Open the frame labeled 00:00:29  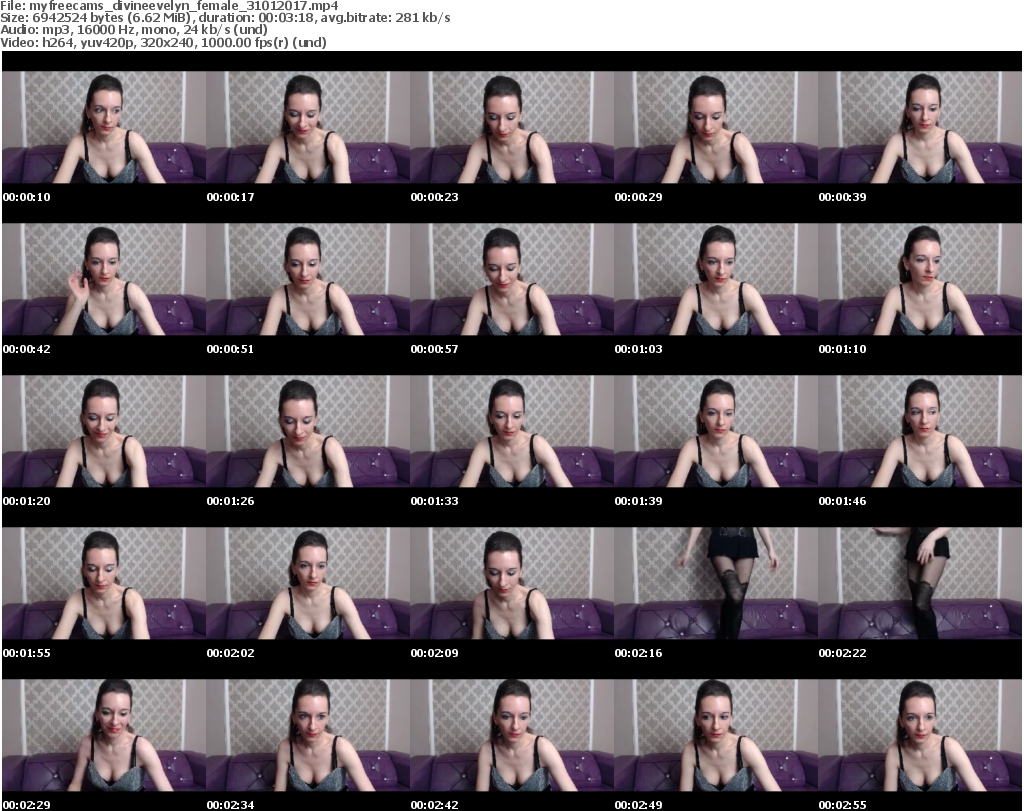point(715,127)
